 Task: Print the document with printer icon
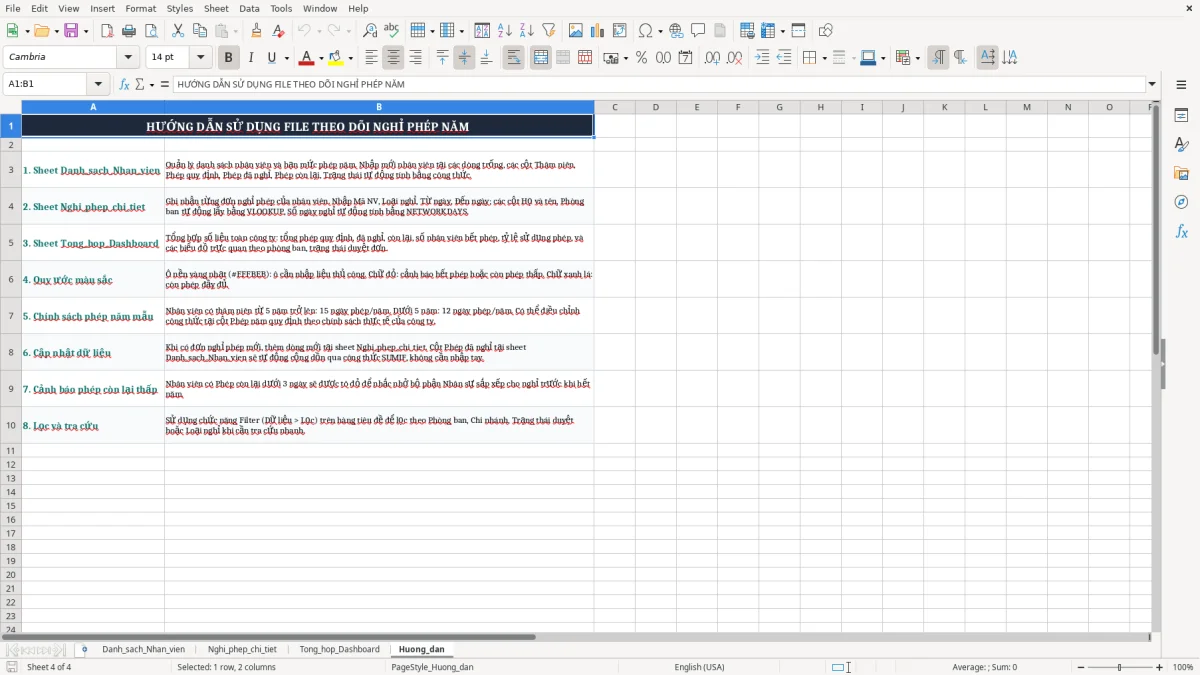pos(129,31)
